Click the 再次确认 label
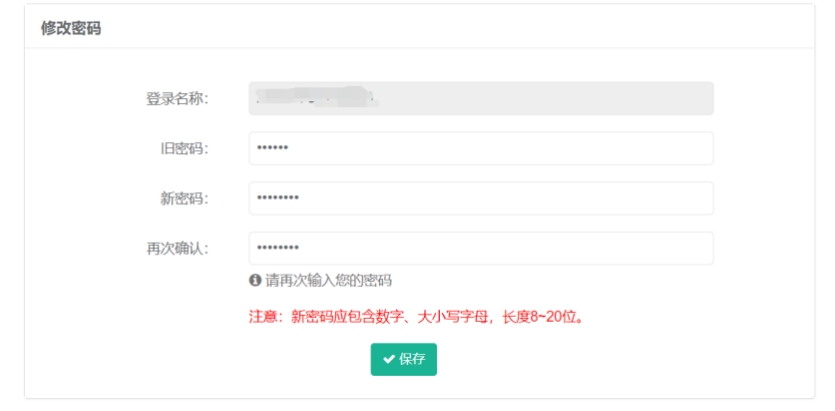 coord(177,249)
